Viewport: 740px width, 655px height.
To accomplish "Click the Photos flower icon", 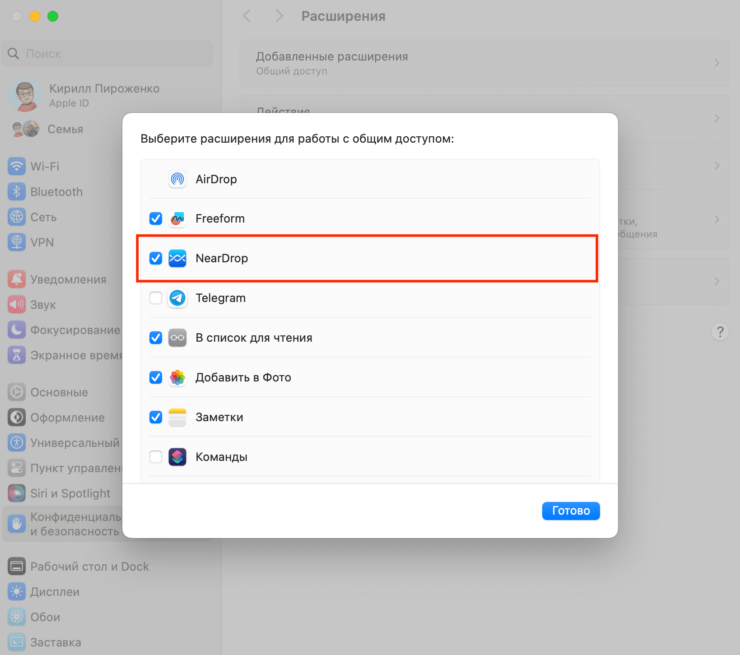I will [x=177, y=377].
